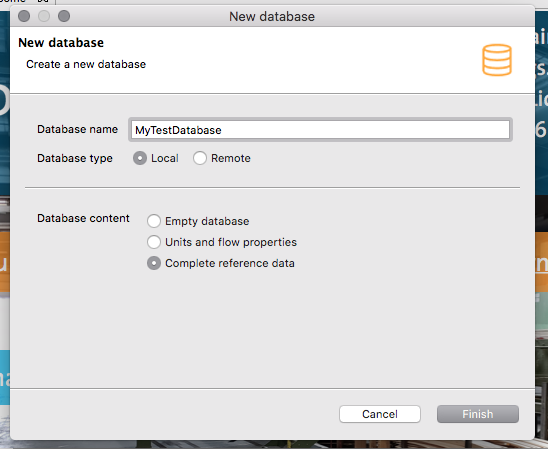The height and width of the screenshot is (449, 548).
Task: Click the disabled minimize window button
Action: [x=44, y=16]
